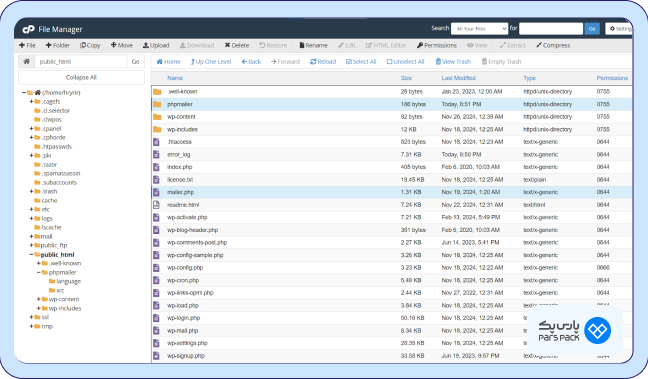Select the lscache folder in tree
Viewport: 648px width, 379px height.
tap(51, 227)
